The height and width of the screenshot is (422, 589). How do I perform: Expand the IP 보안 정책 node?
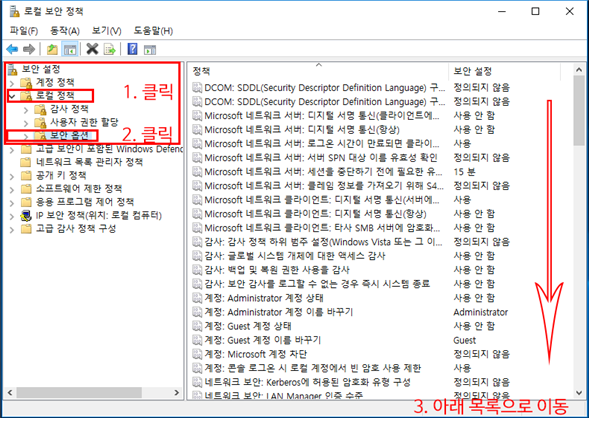pyautogui.click(x=12, y=216)
